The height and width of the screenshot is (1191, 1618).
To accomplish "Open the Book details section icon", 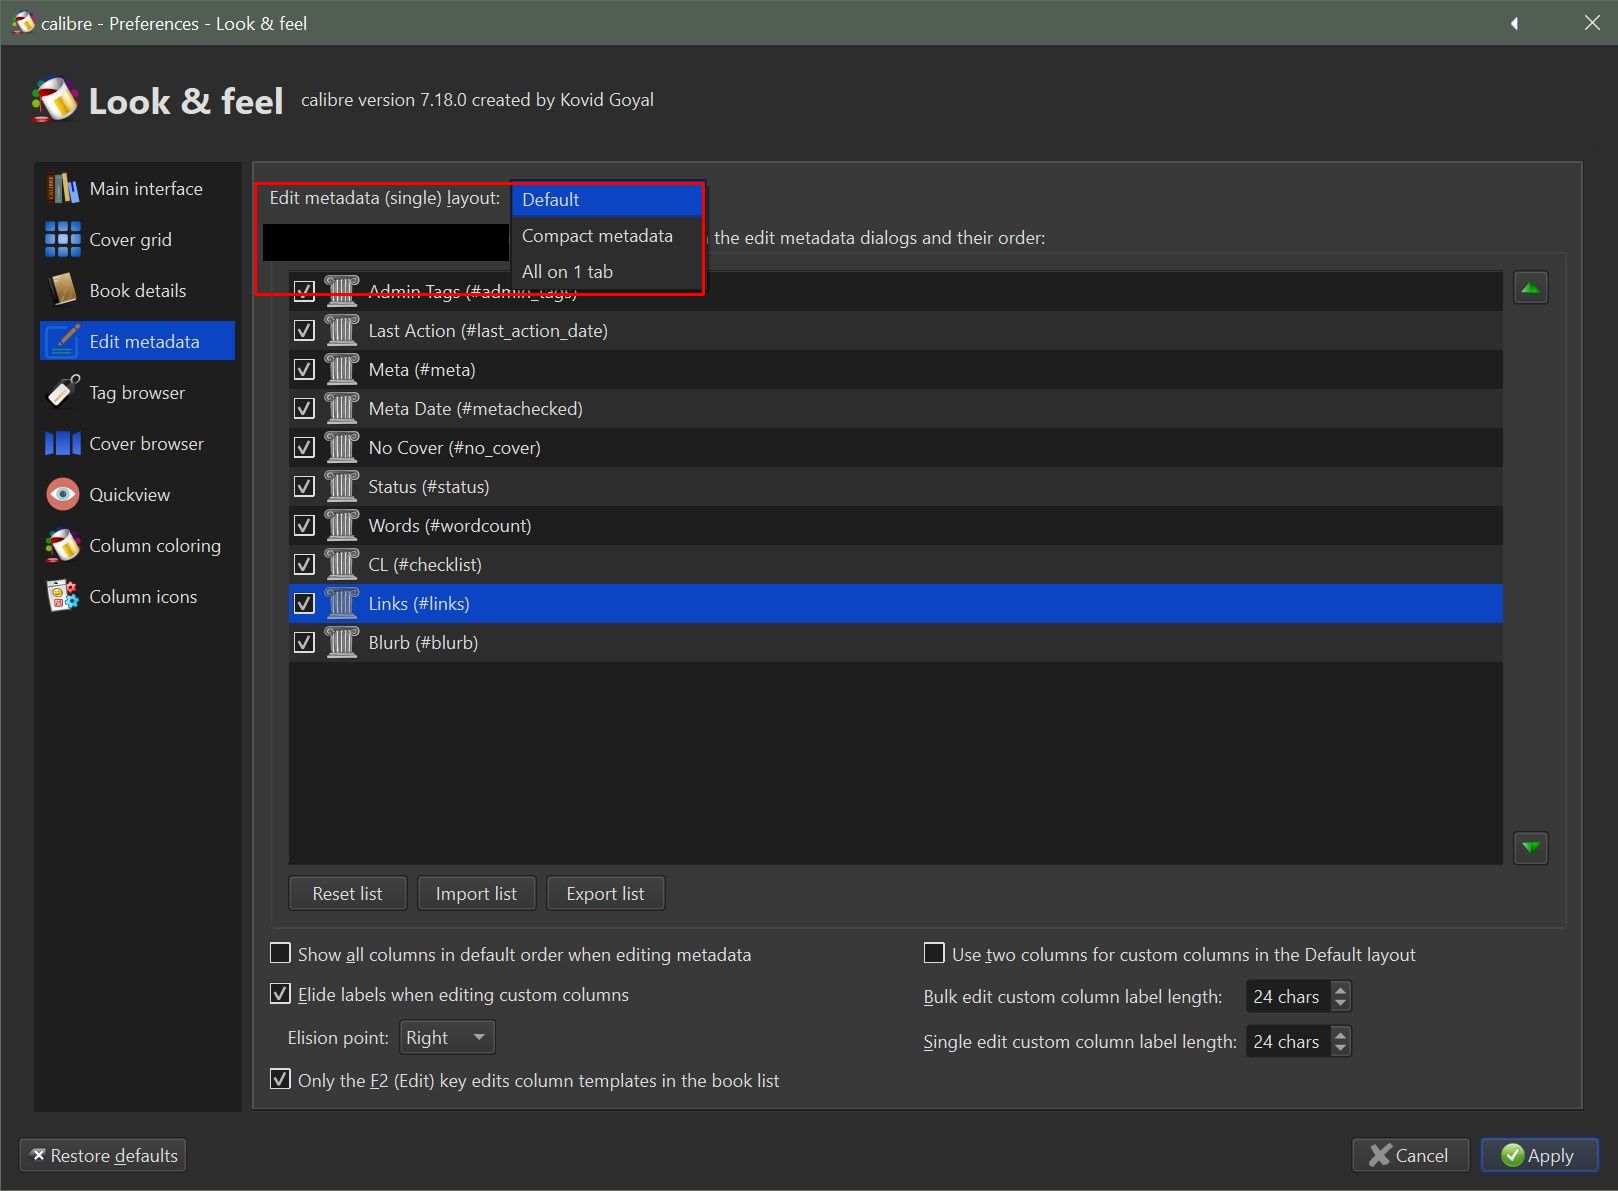I will pos(63,291).
